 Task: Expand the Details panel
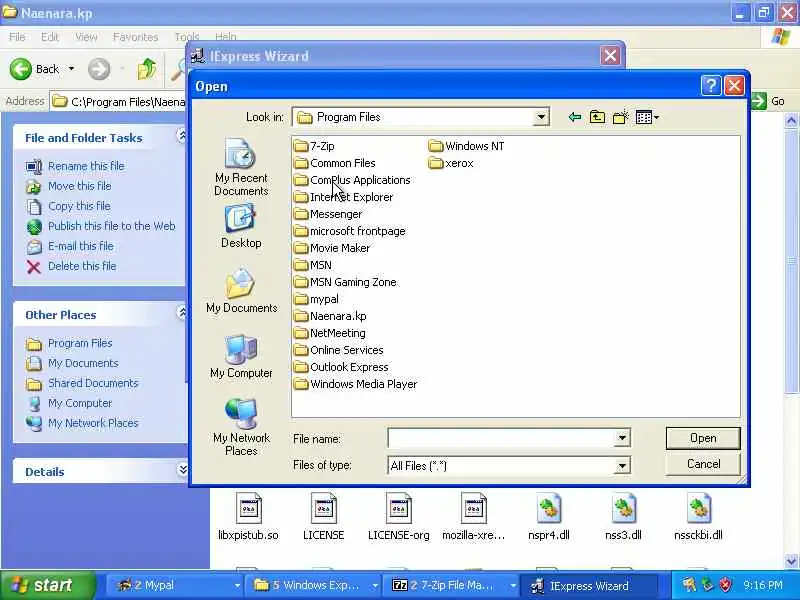[182, 469]
